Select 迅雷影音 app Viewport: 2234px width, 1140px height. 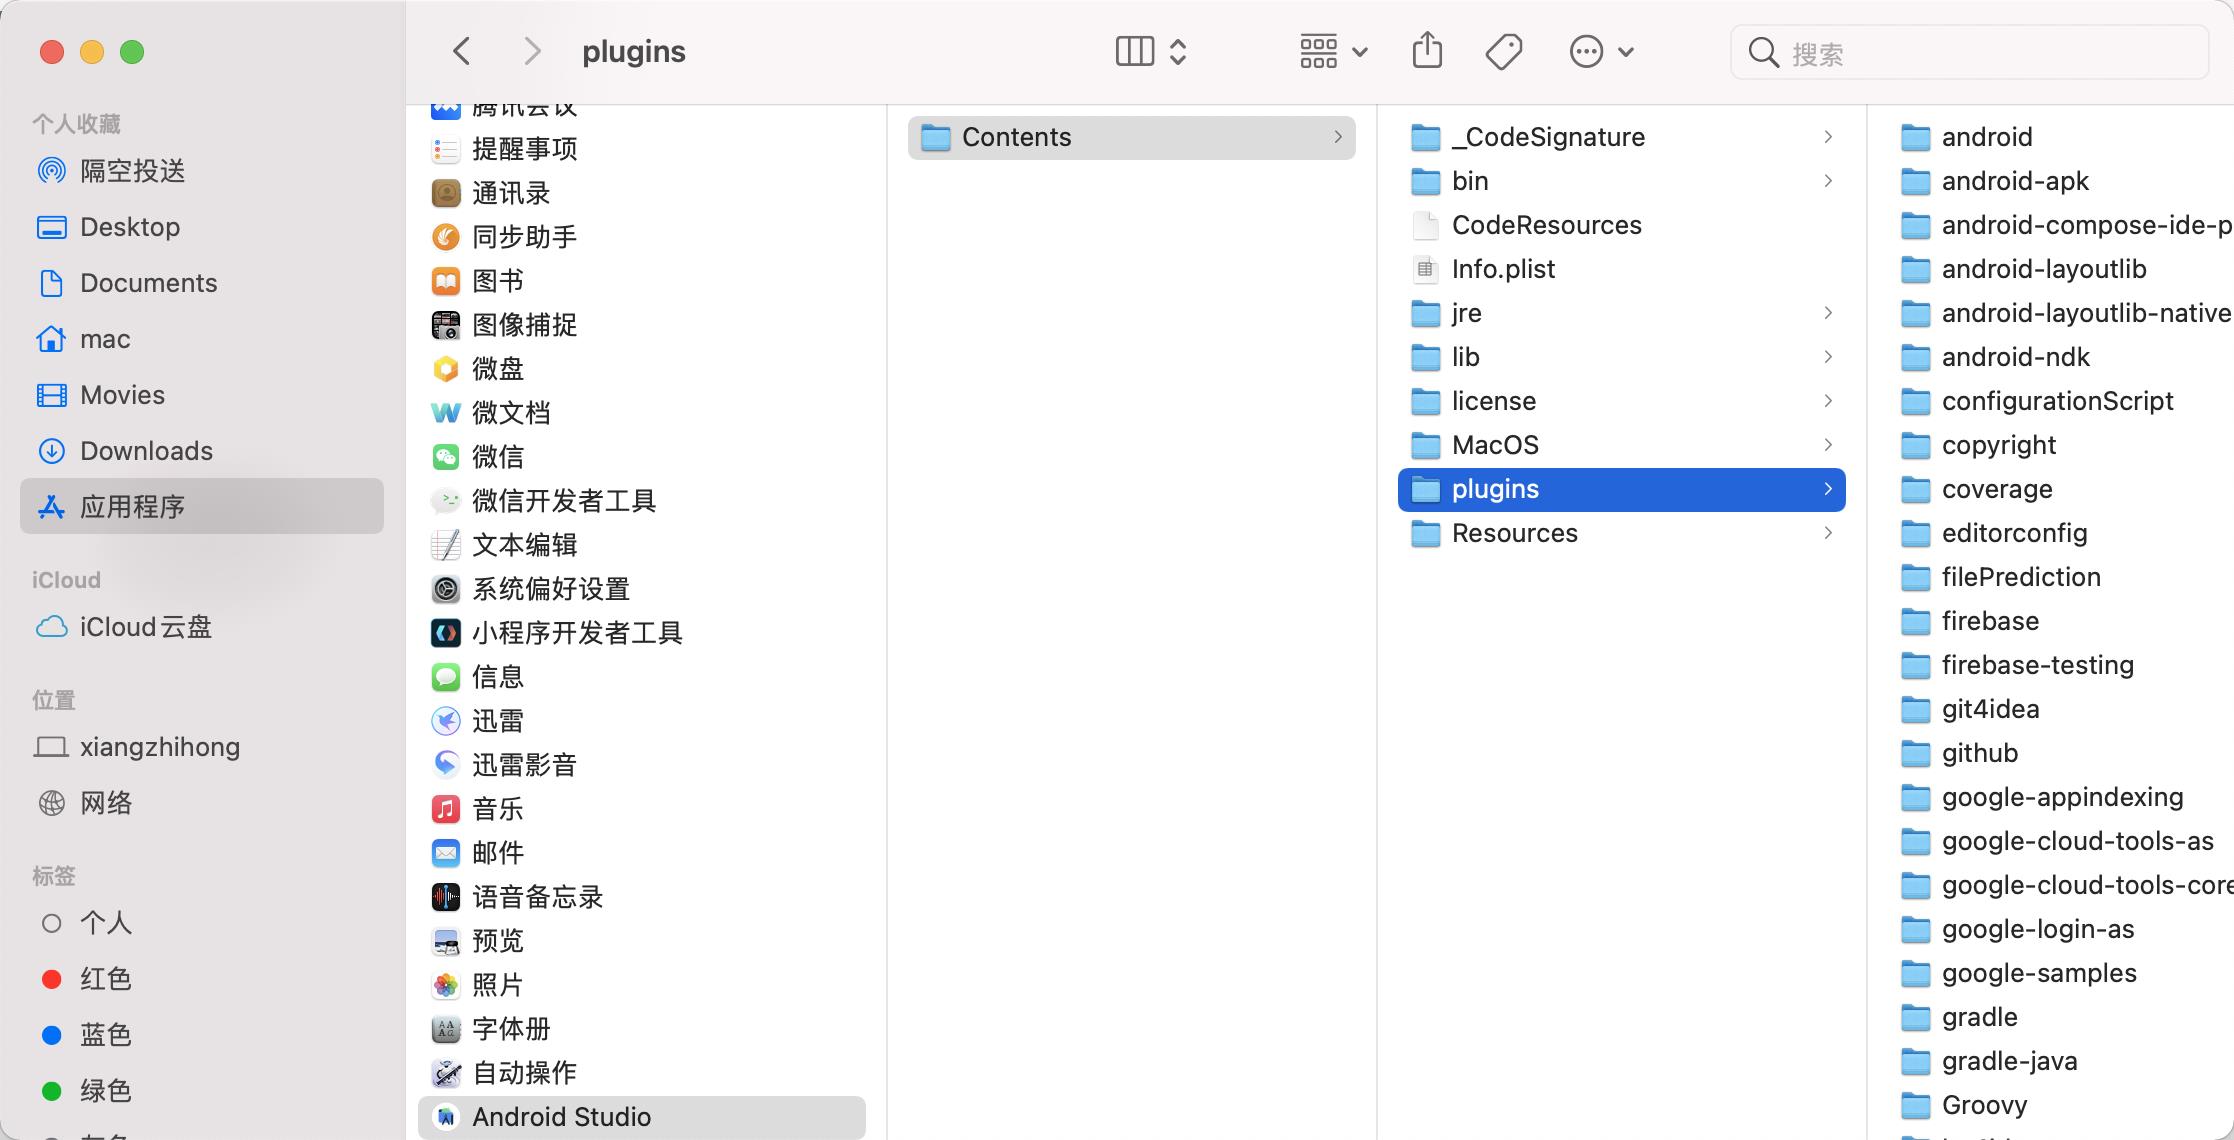pyautogui.click(x=642, y=765)
